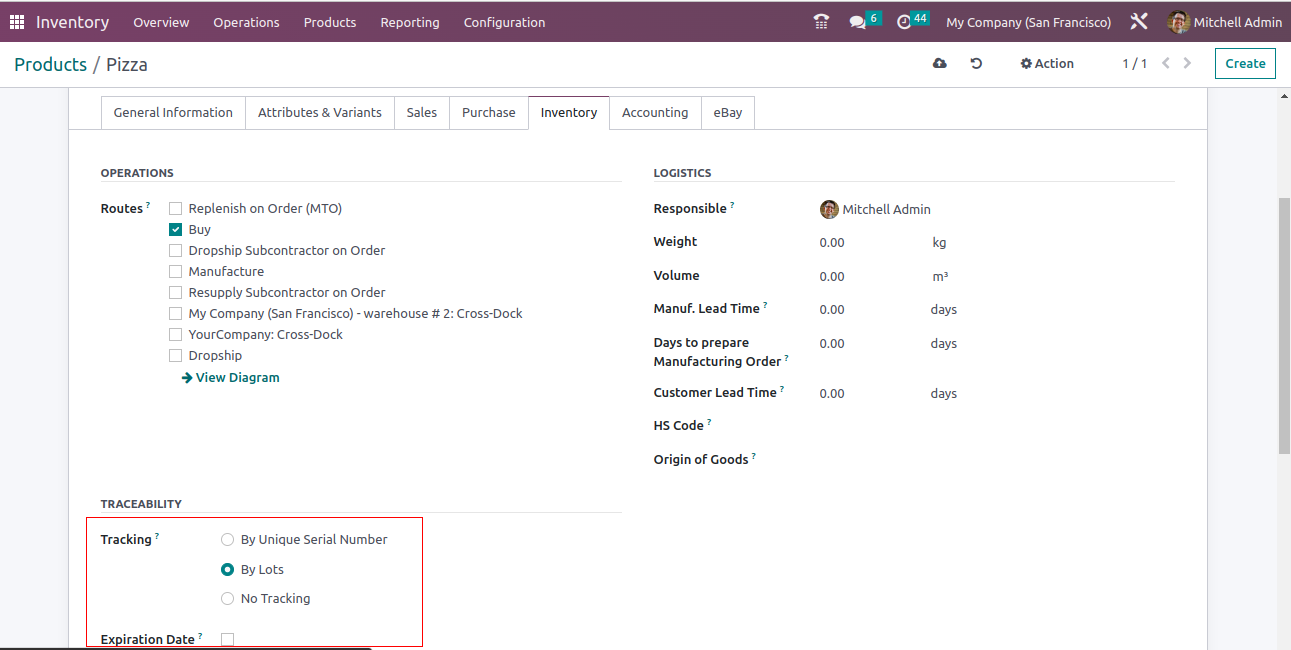Click the Create button
This screenshot has height=650, width=1291.
[1245, 64]
